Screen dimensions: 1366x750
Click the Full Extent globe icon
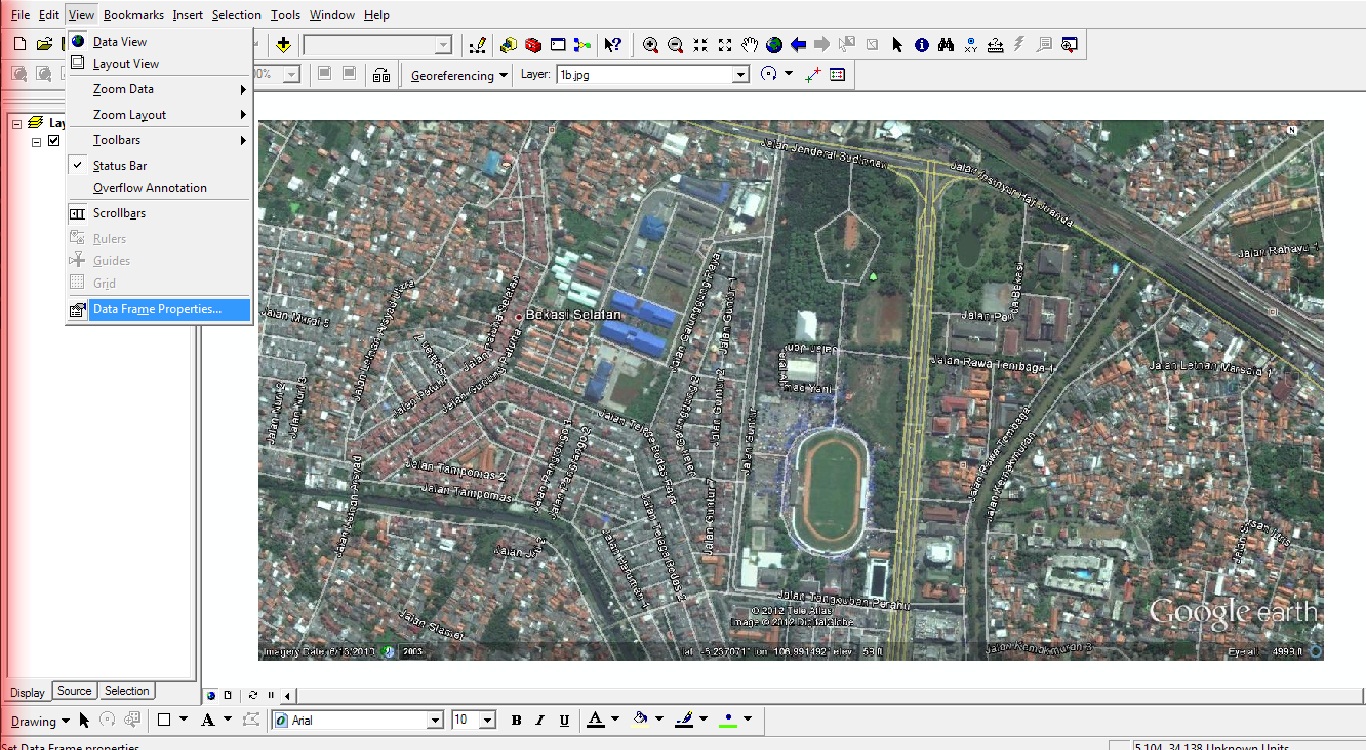[775, 44]
